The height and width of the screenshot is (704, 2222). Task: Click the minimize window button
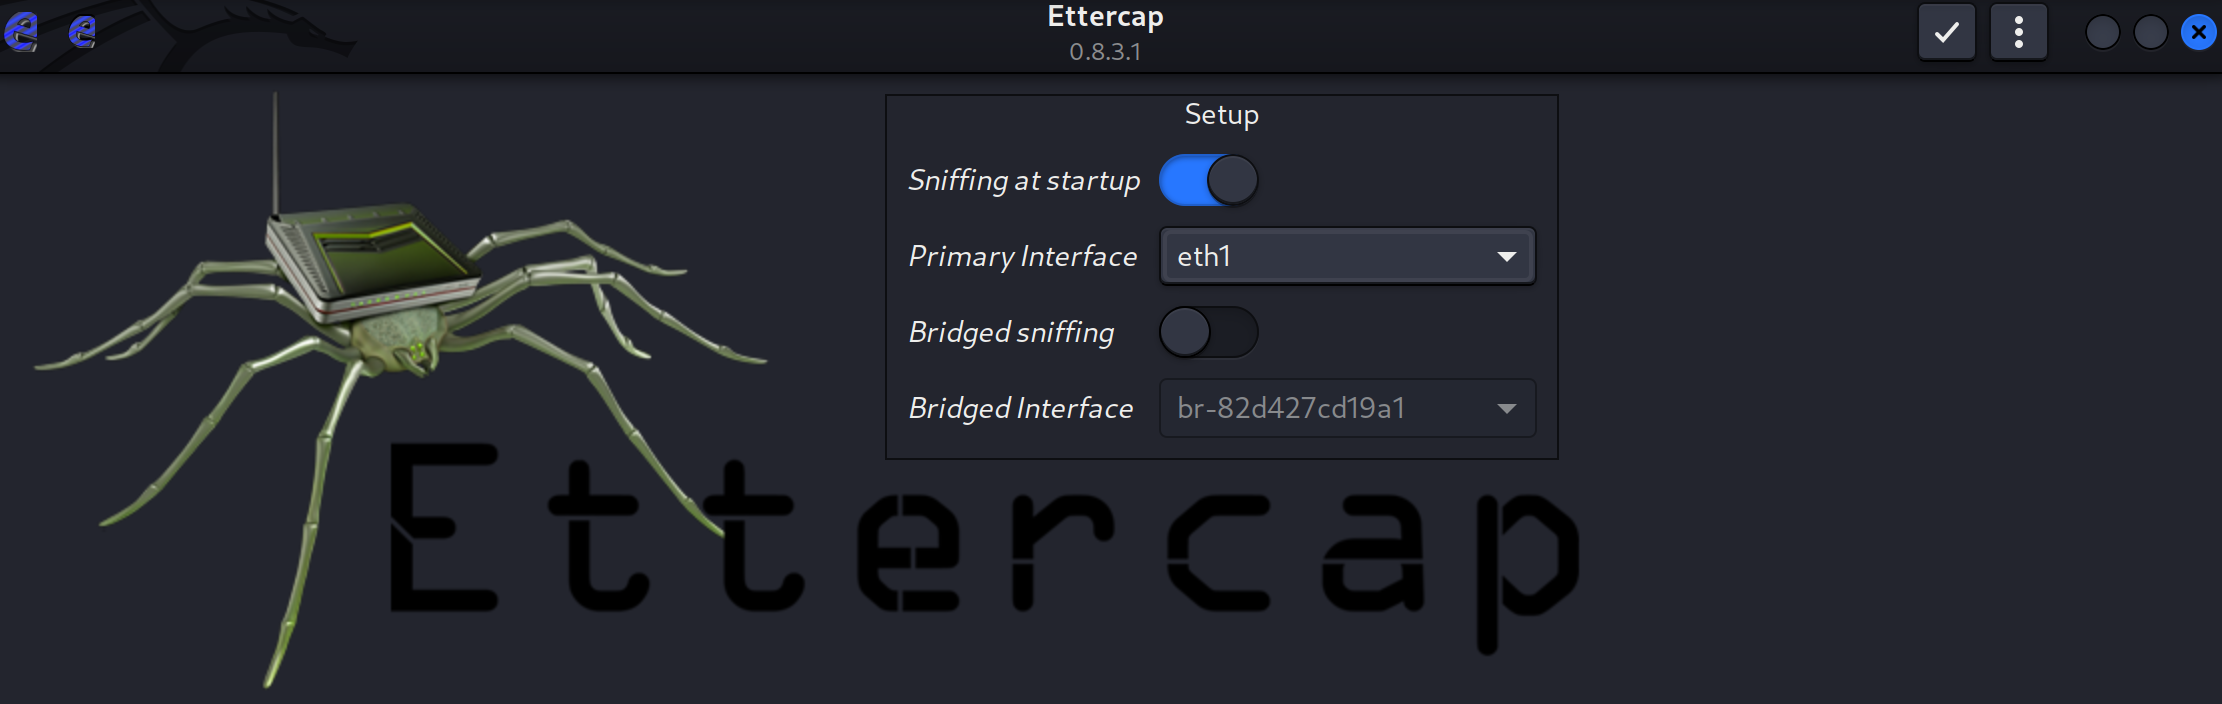click(x=2102, y=31)
